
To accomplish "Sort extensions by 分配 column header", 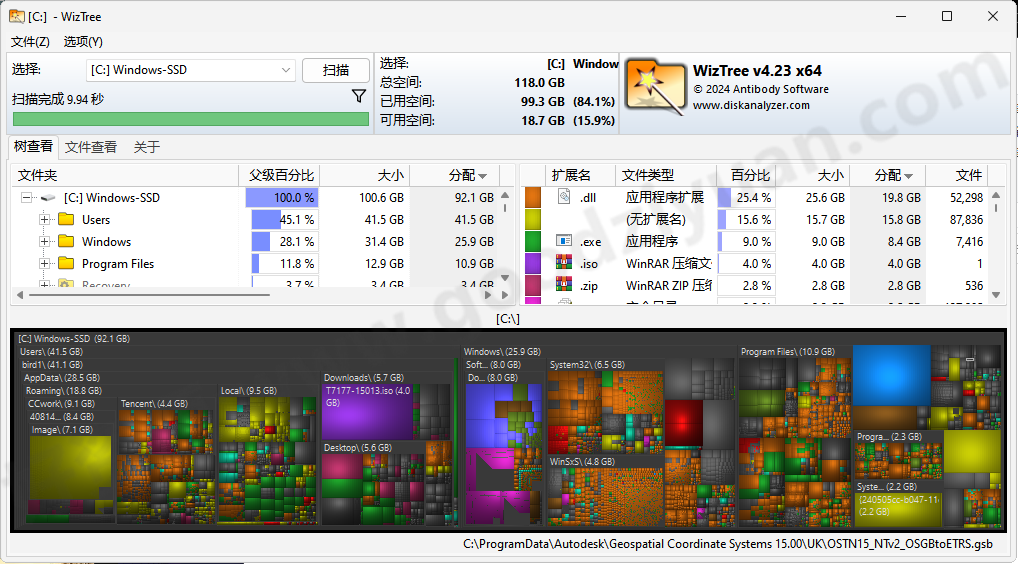I will click(888, 175).
